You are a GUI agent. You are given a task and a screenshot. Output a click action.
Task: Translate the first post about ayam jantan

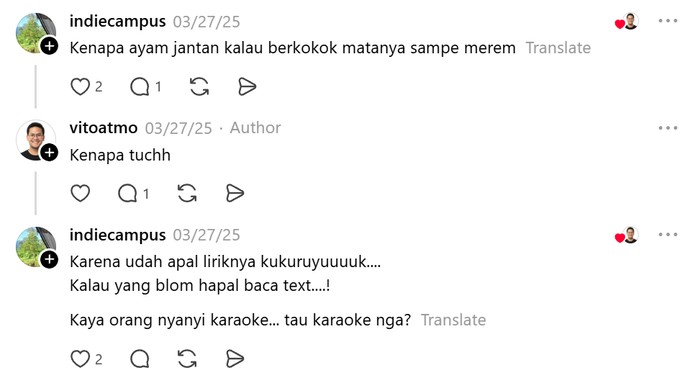[558, 48]
